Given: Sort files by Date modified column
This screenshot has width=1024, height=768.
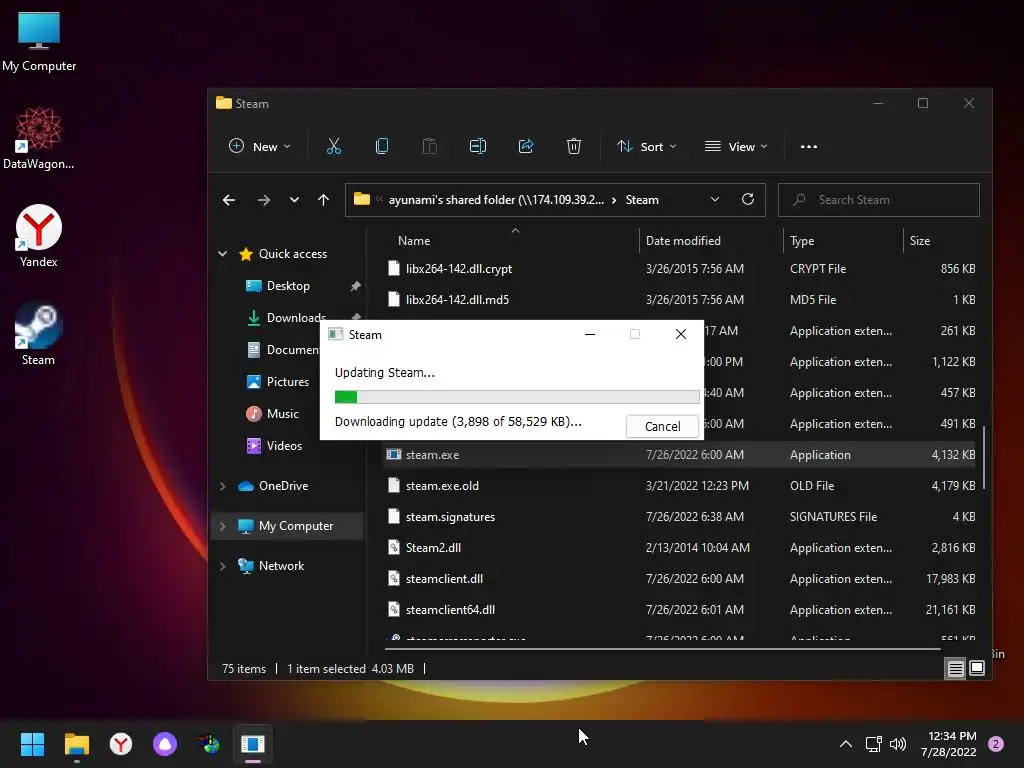Looking at the screenshot, I should [x=683, y=240].
